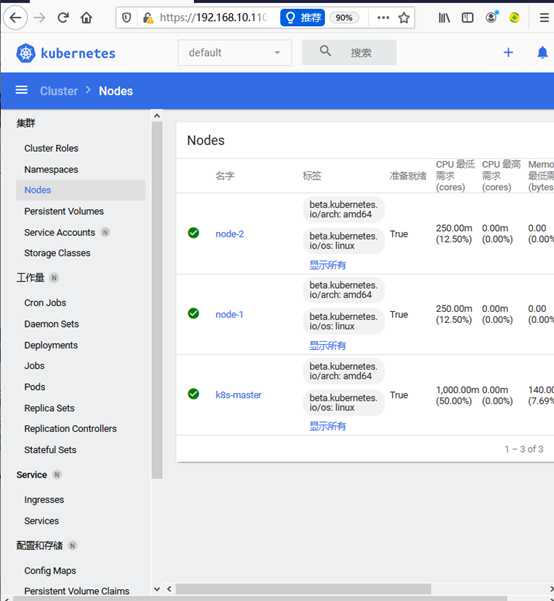The width and height of the screenshot is (554, 601).
Task: Open Stateful Sets in the sidebar
Action: point(50,450)
